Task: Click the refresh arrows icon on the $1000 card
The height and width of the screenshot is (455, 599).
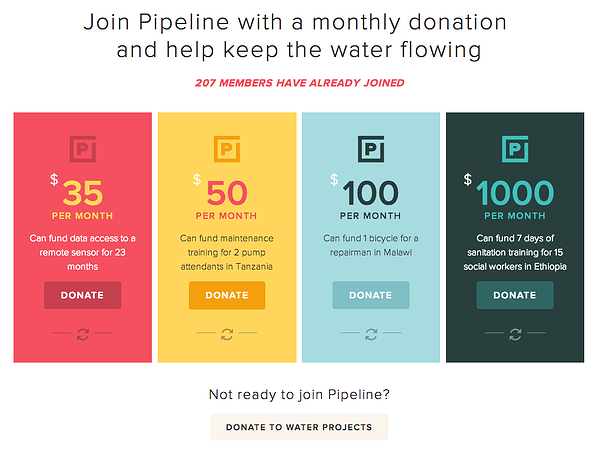Action: 515,334
